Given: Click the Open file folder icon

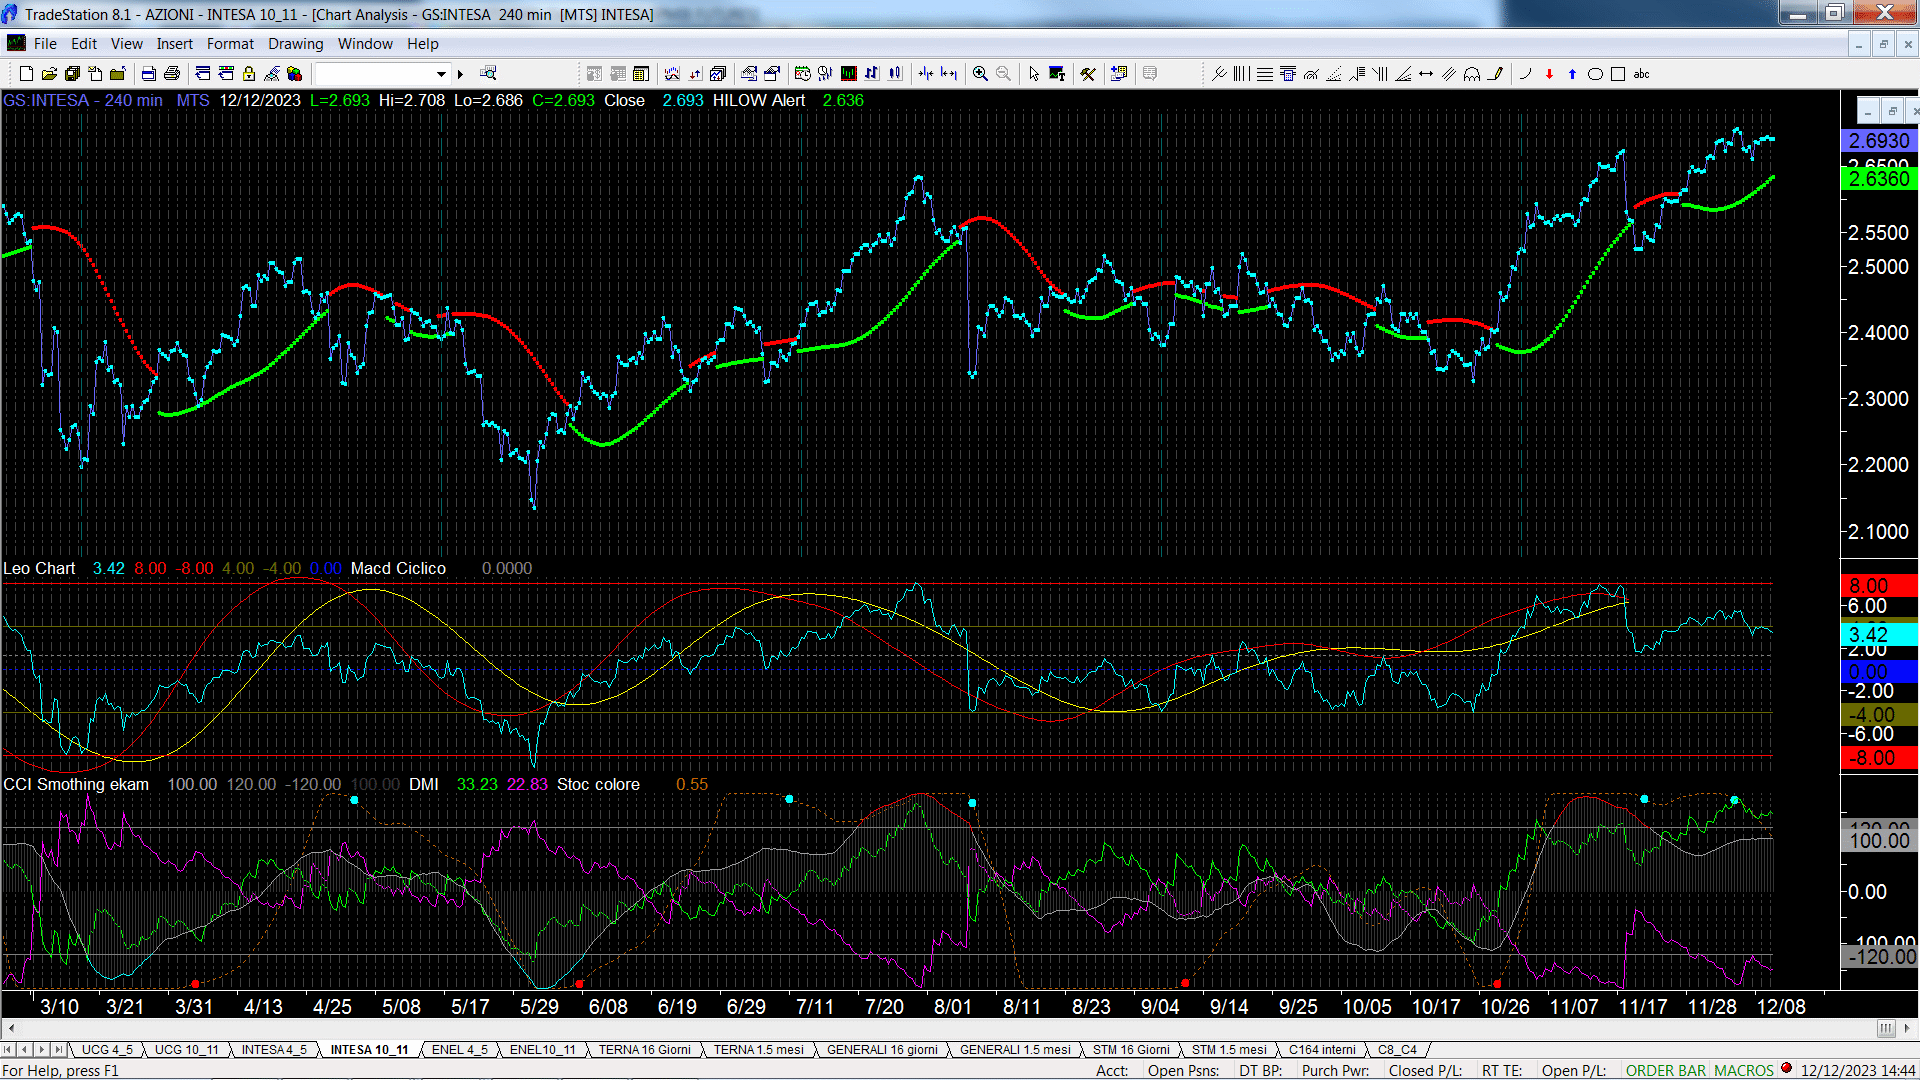Looking at the screenshot, I should pos(49,74).
